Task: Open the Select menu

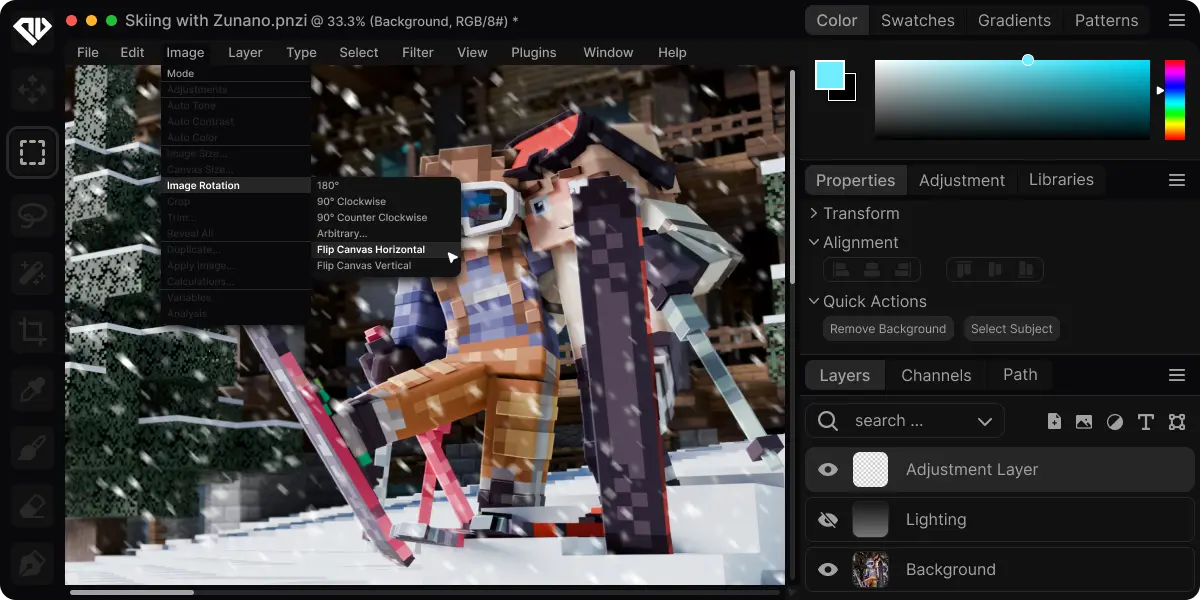Action: [359, 52]
